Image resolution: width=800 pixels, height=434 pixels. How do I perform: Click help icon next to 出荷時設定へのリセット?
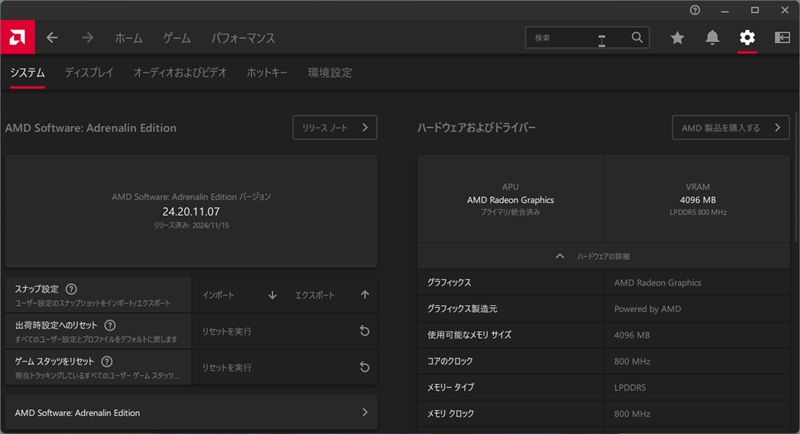point(110,325)
